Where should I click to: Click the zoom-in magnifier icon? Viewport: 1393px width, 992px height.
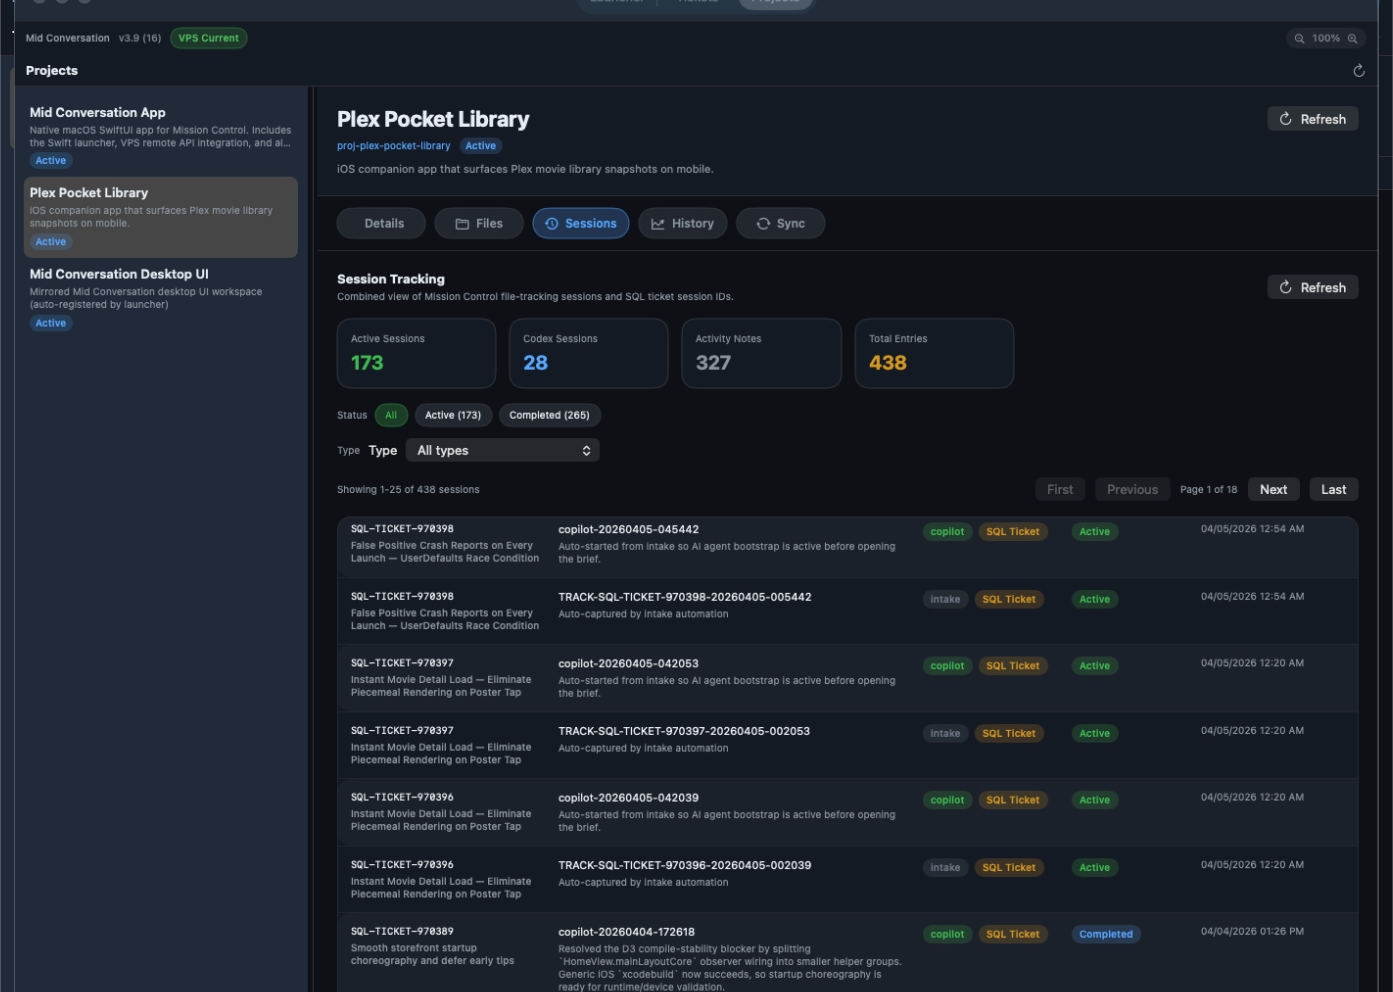tap(1354, 38)
